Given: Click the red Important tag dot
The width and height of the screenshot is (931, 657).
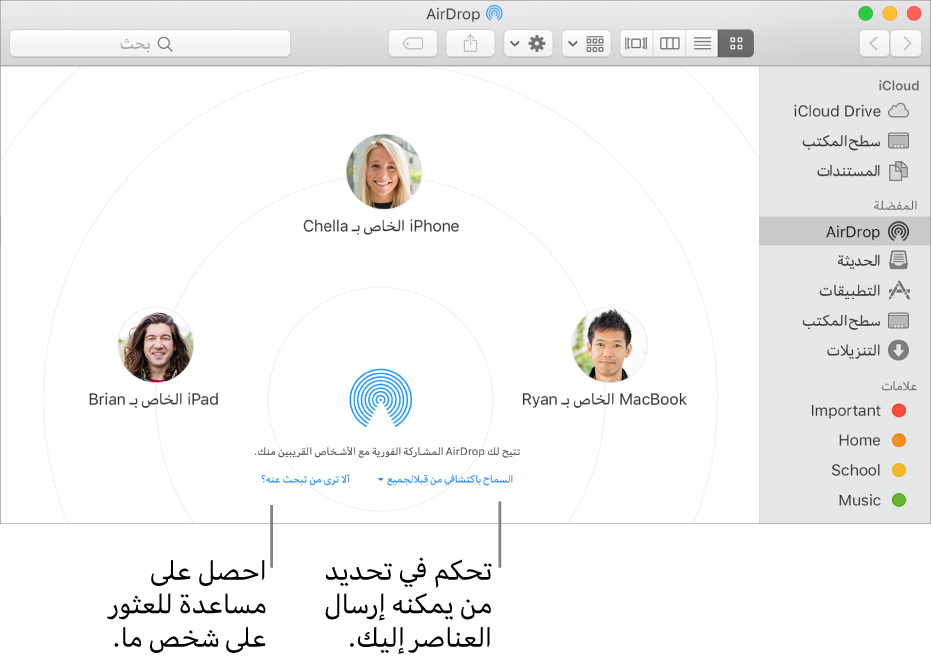Looking at the screenshot, I should pos(899,410).
